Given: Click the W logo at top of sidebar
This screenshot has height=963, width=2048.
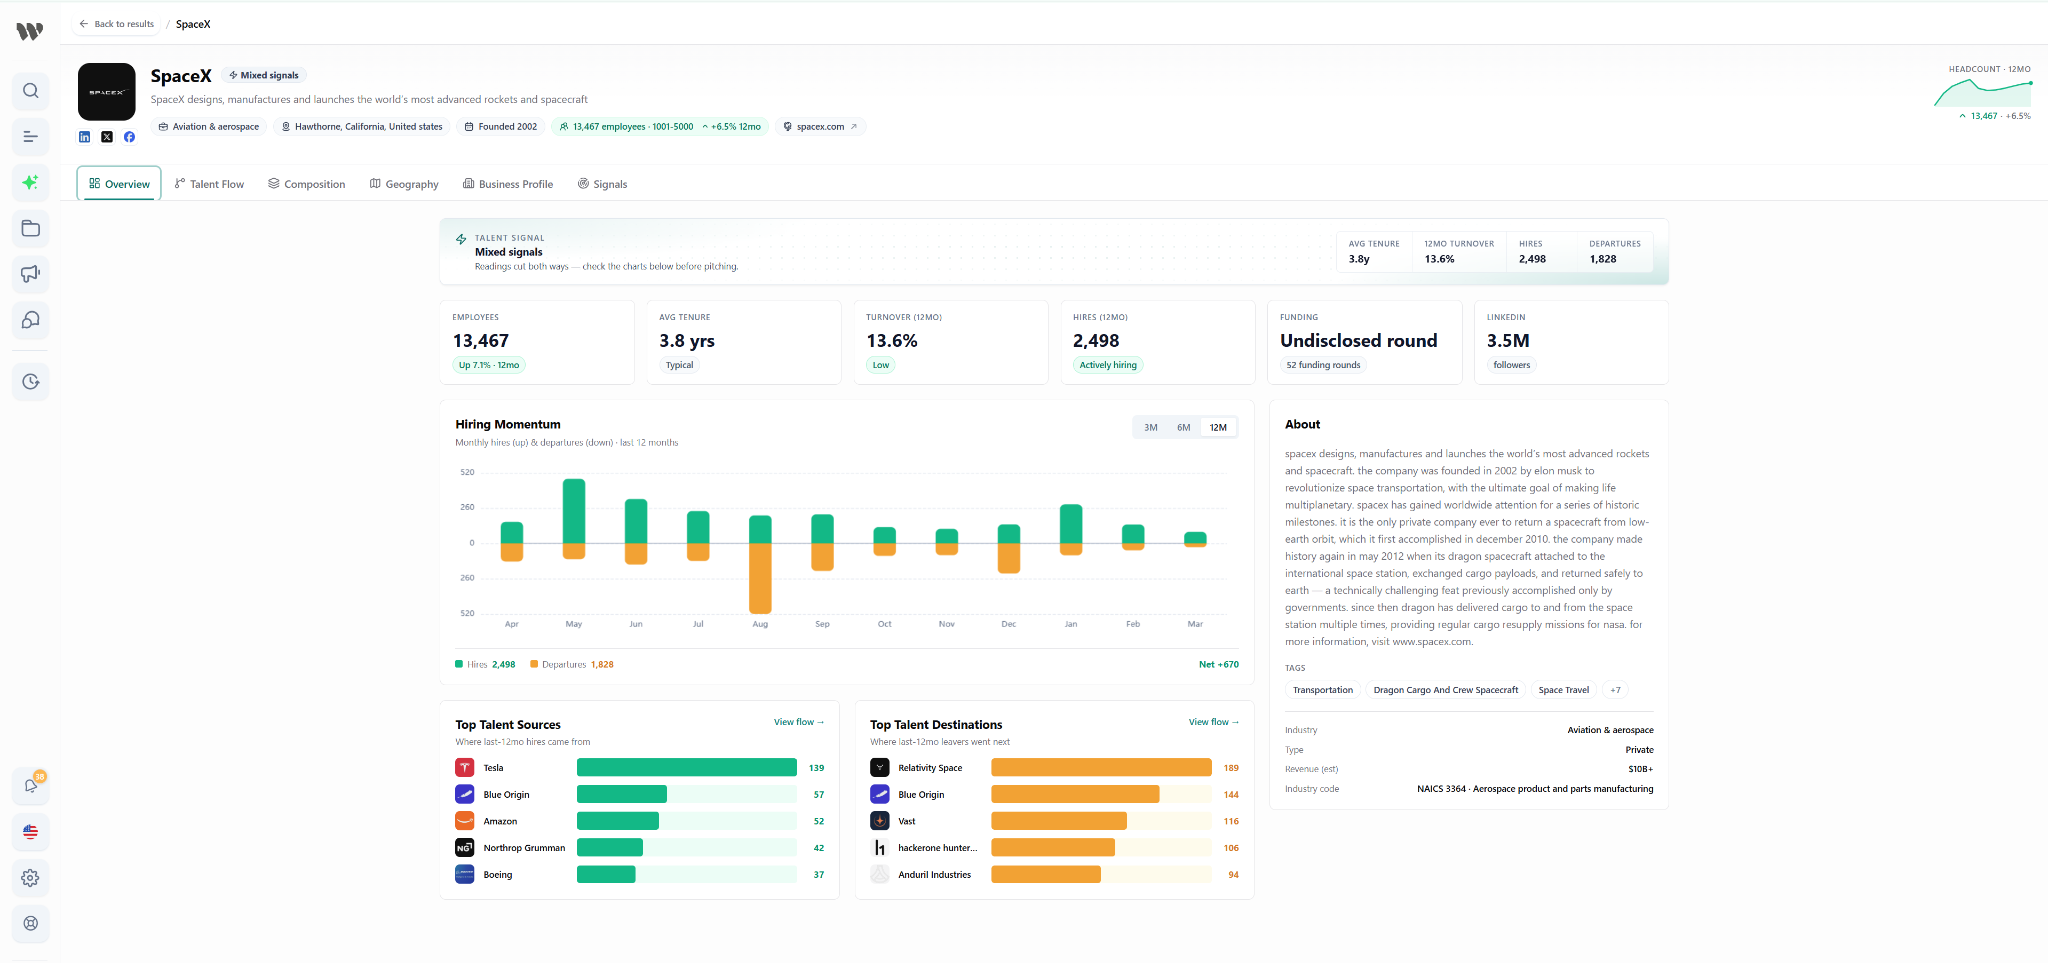Looking at the screenshot, I should click(30, 31).
